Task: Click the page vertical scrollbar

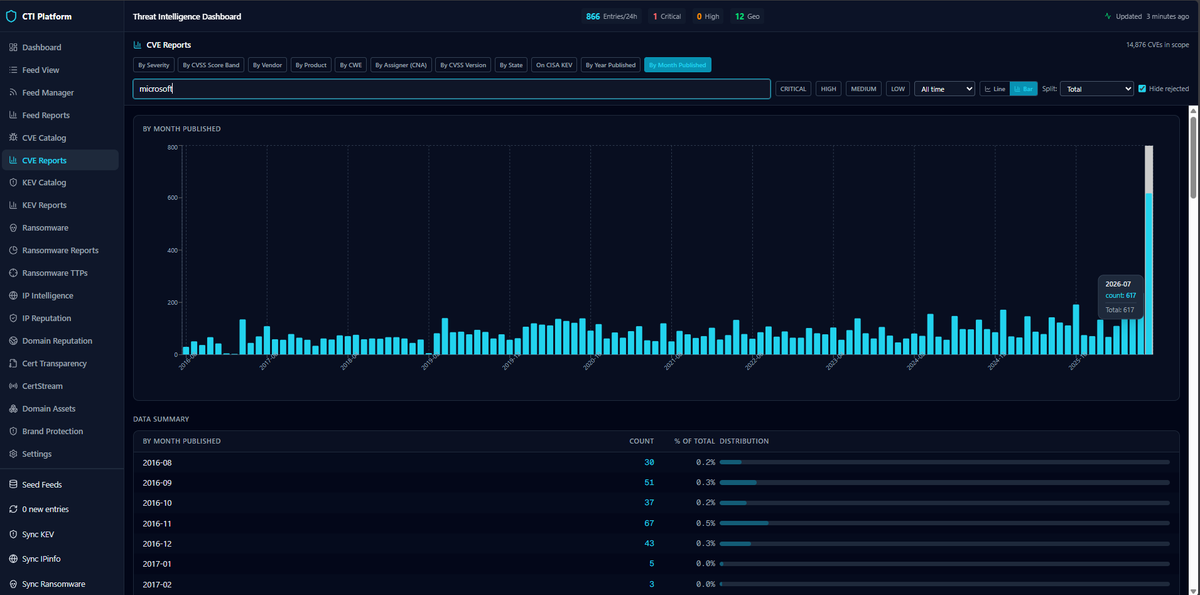Action: pyautogui.click(x=1194, y=150)
